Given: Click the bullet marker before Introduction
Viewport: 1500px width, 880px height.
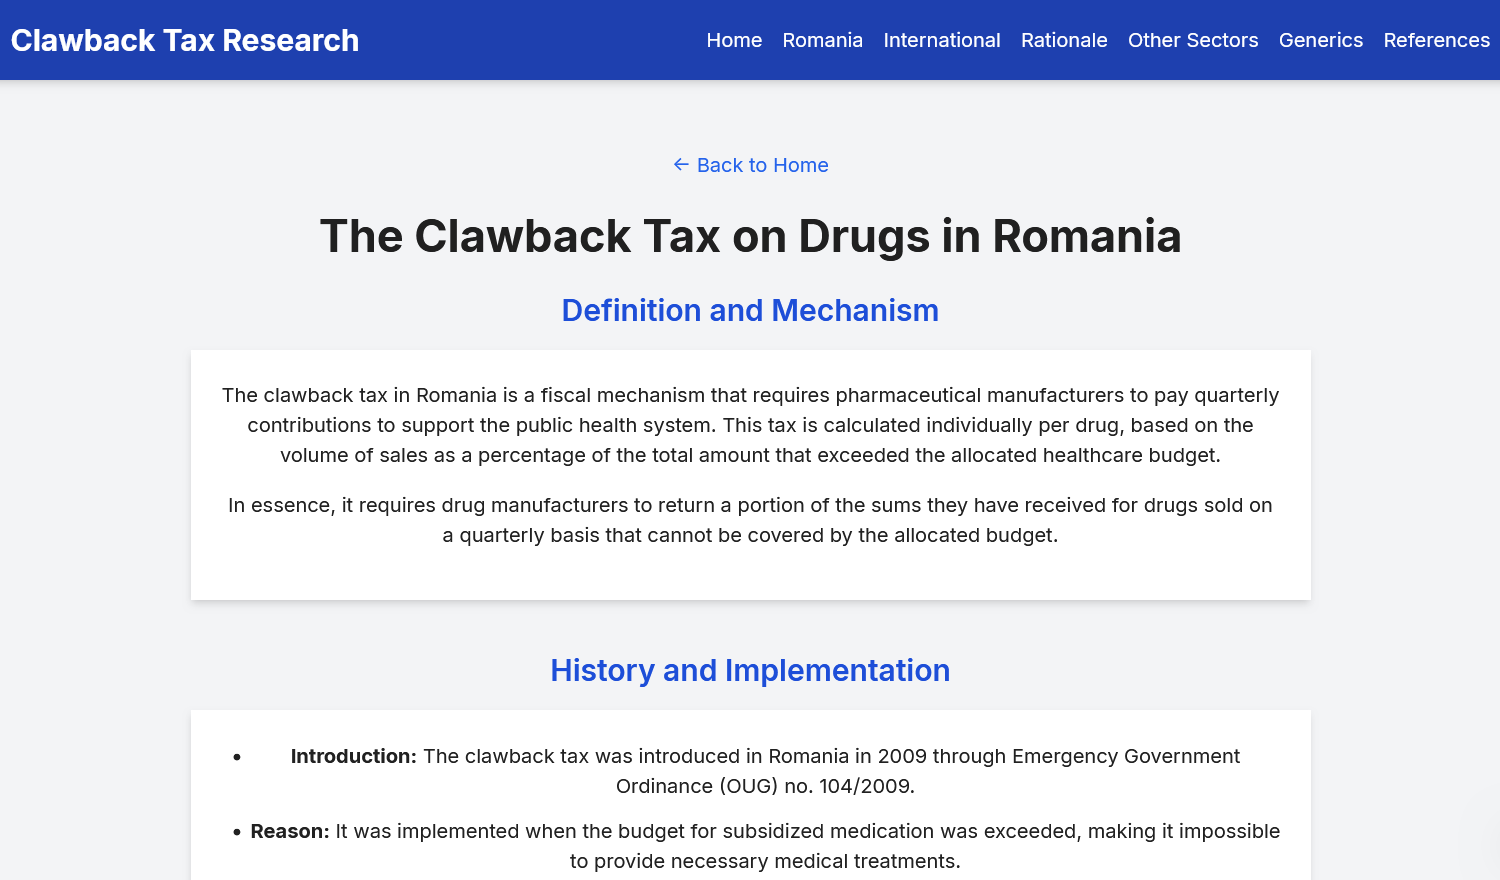Looking at the screenshot, I should [x=237, y=757].
